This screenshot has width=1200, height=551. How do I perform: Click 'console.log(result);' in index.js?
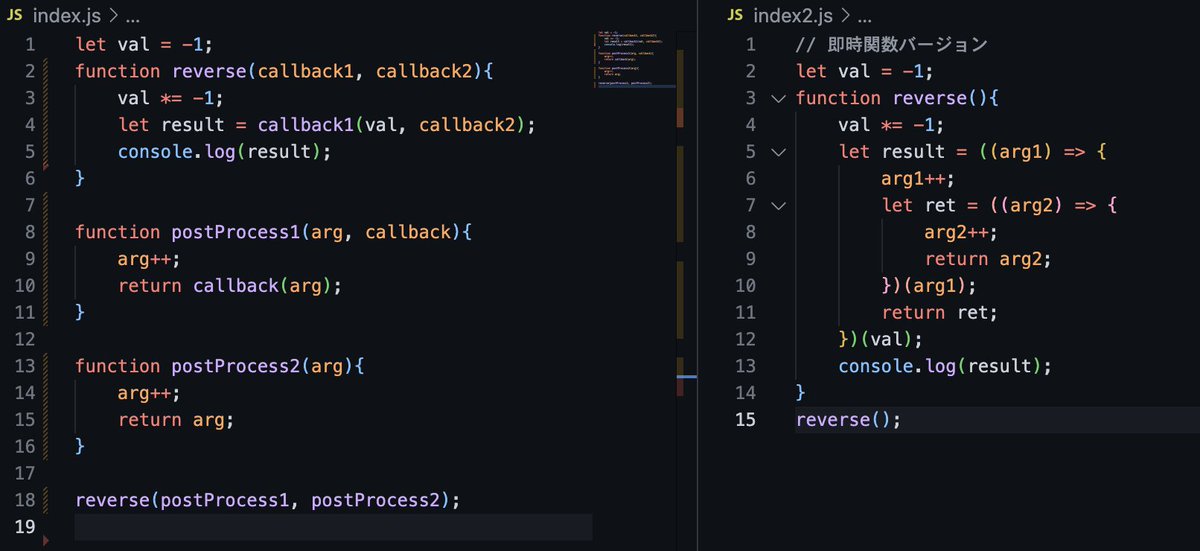click(224, 152)
